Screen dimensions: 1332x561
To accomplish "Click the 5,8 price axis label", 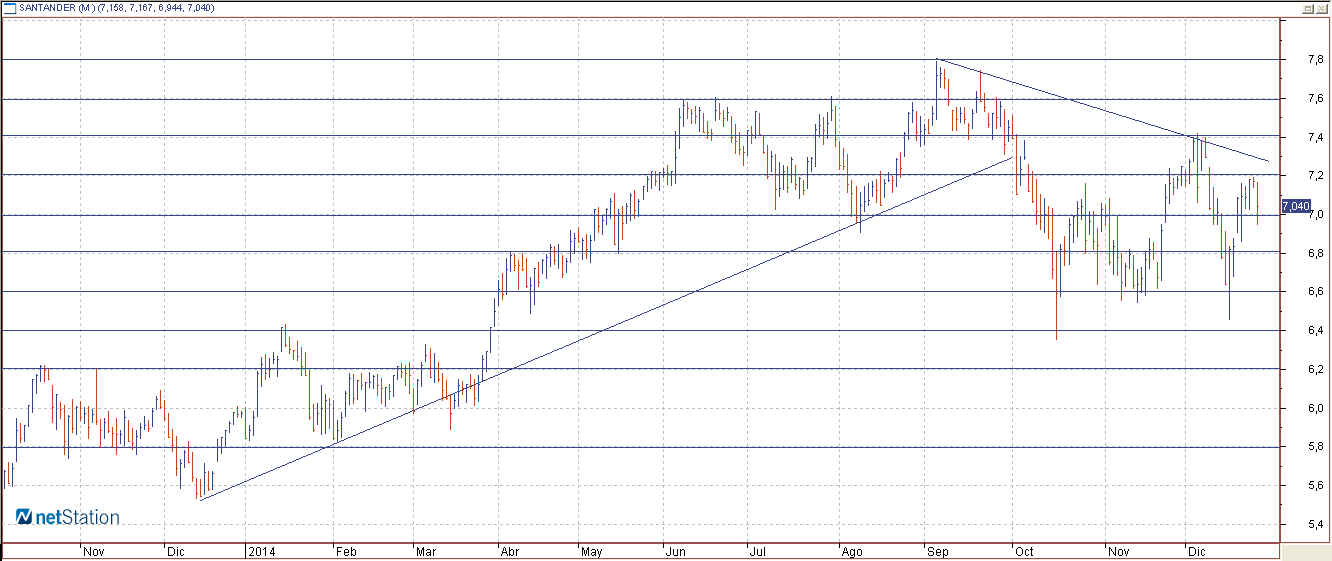I will [x=1316, y=446].
